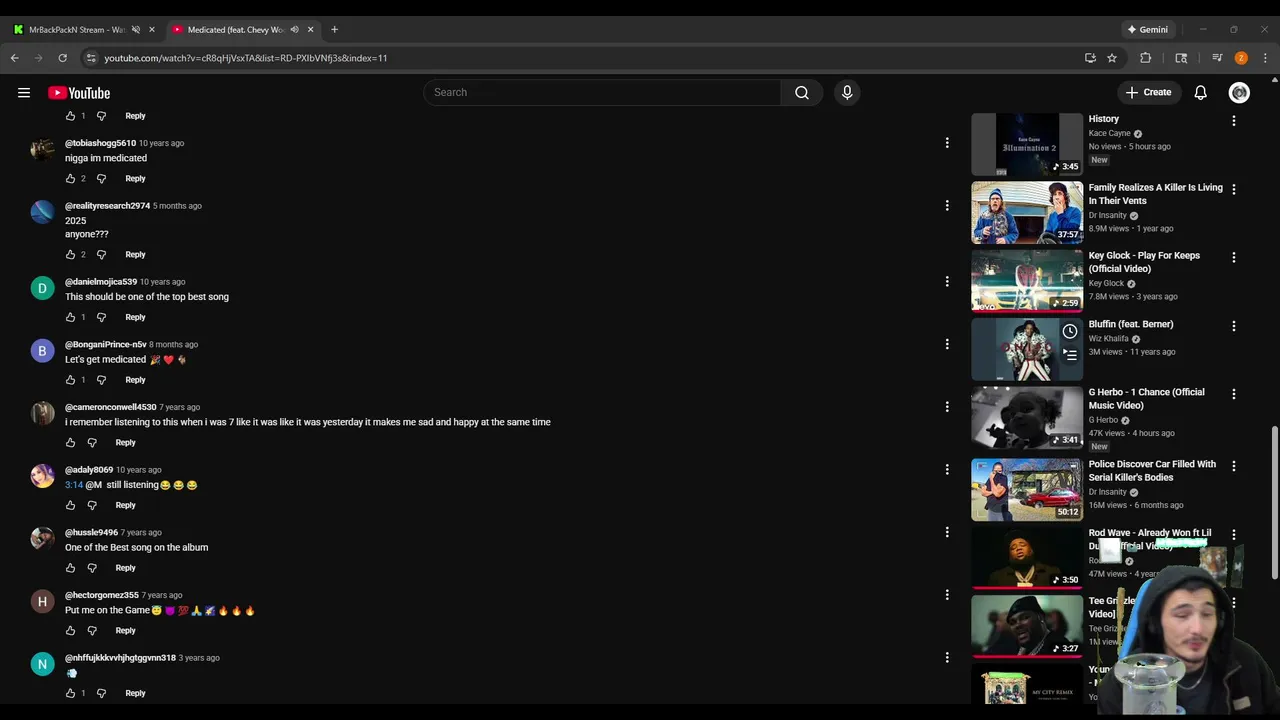Image resolution: width=1280 pixels, height=720 pixels.
Task: Open more actions for 'Bluffin (feat. Berner)'
Action: click(1234, 326)
